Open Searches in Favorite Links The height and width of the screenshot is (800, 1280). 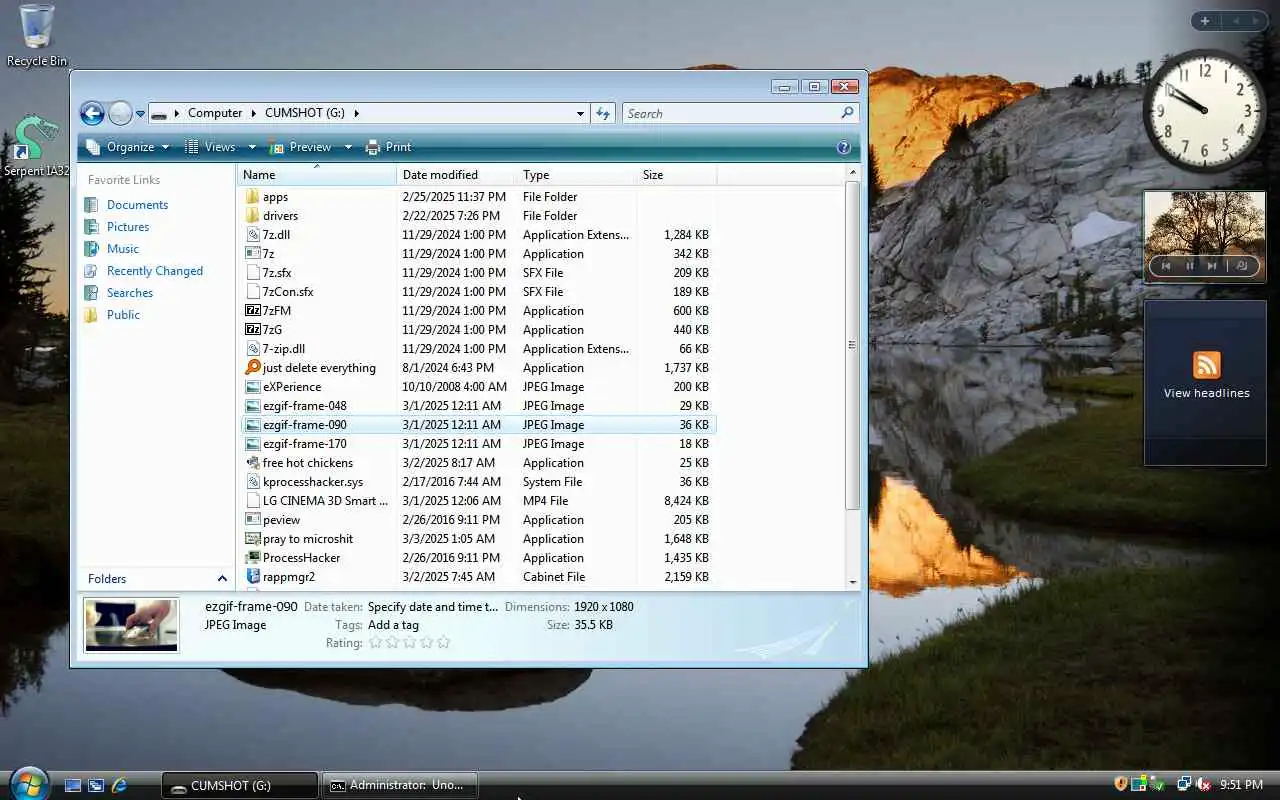coord(130,293)
